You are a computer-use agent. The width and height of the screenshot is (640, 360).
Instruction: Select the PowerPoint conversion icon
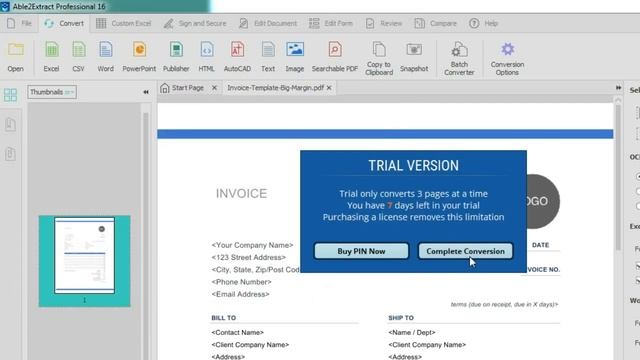(x=139, y=57)
